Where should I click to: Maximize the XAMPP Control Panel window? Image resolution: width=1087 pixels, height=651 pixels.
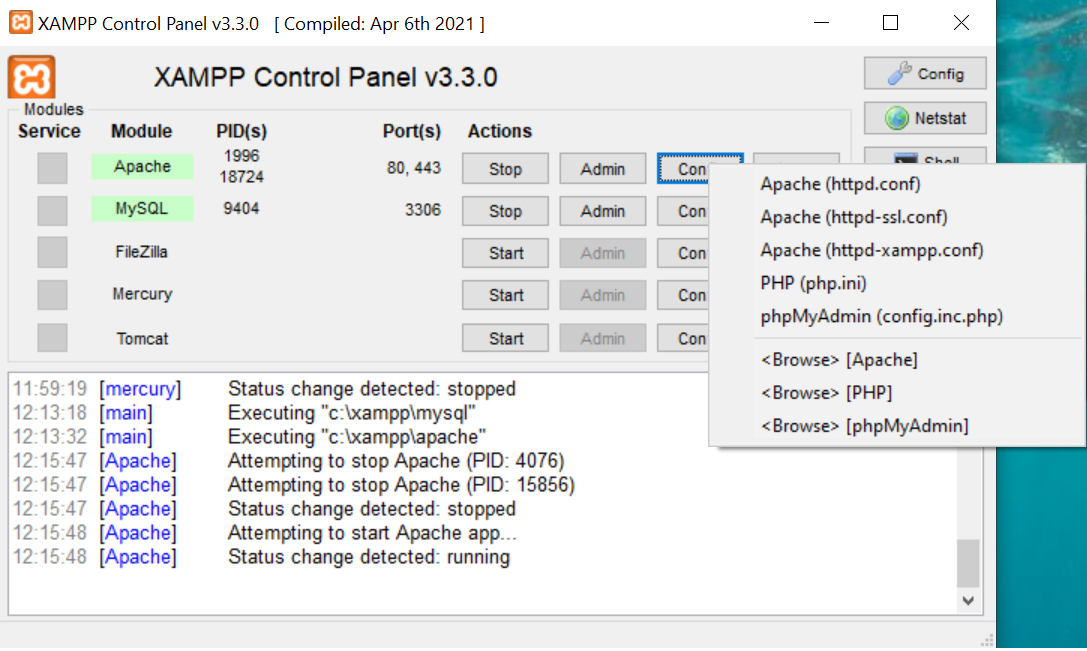pos(891,23)
